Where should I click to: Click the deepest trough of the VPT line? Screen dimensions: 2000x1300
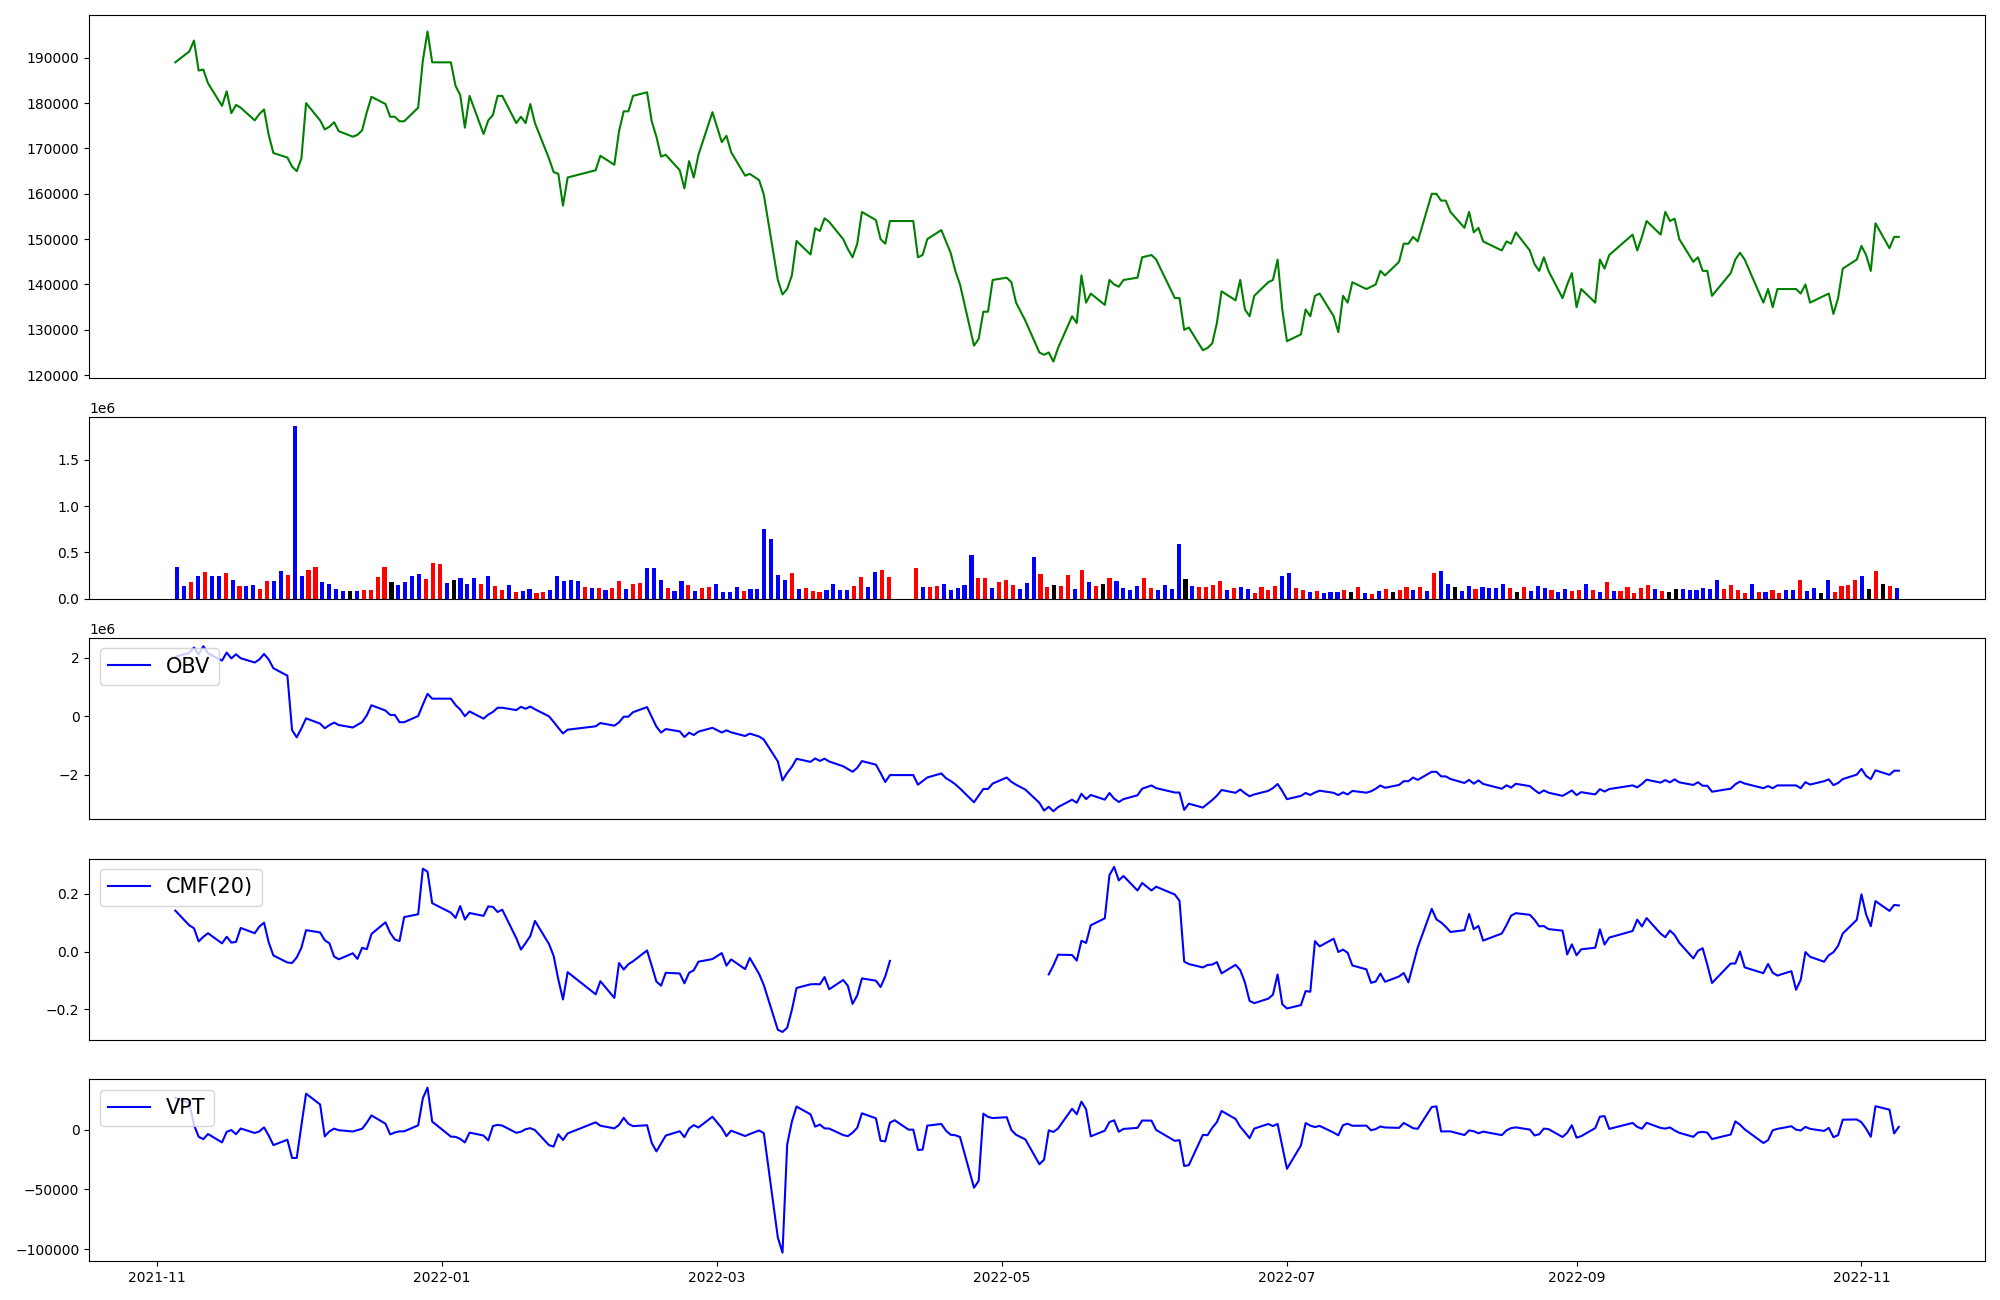[782, 1251]
